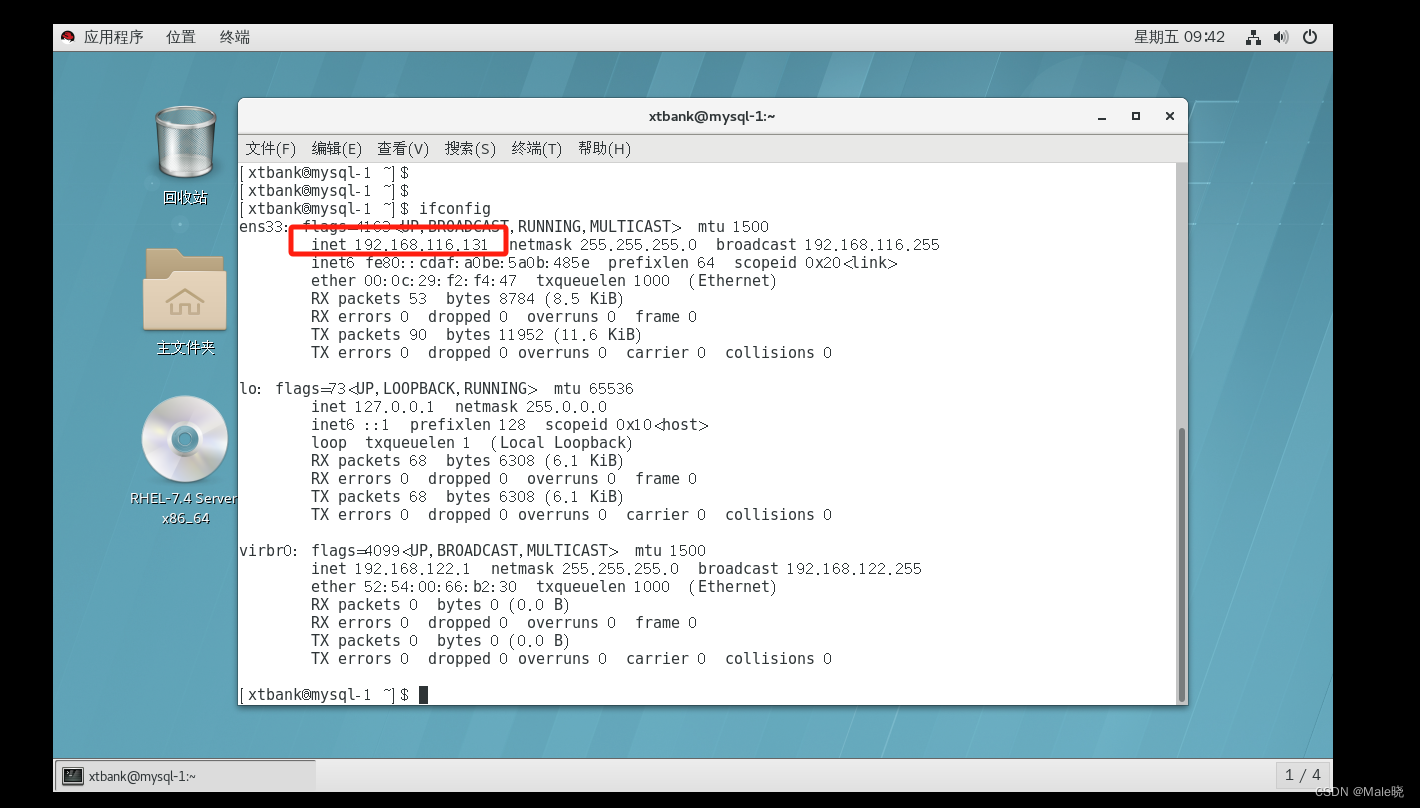This screenshot has height=808, width=1420.
Task: Open the 编辑(E) menu in the terminal
Action: pyautogui.click(x=336, y=148)
